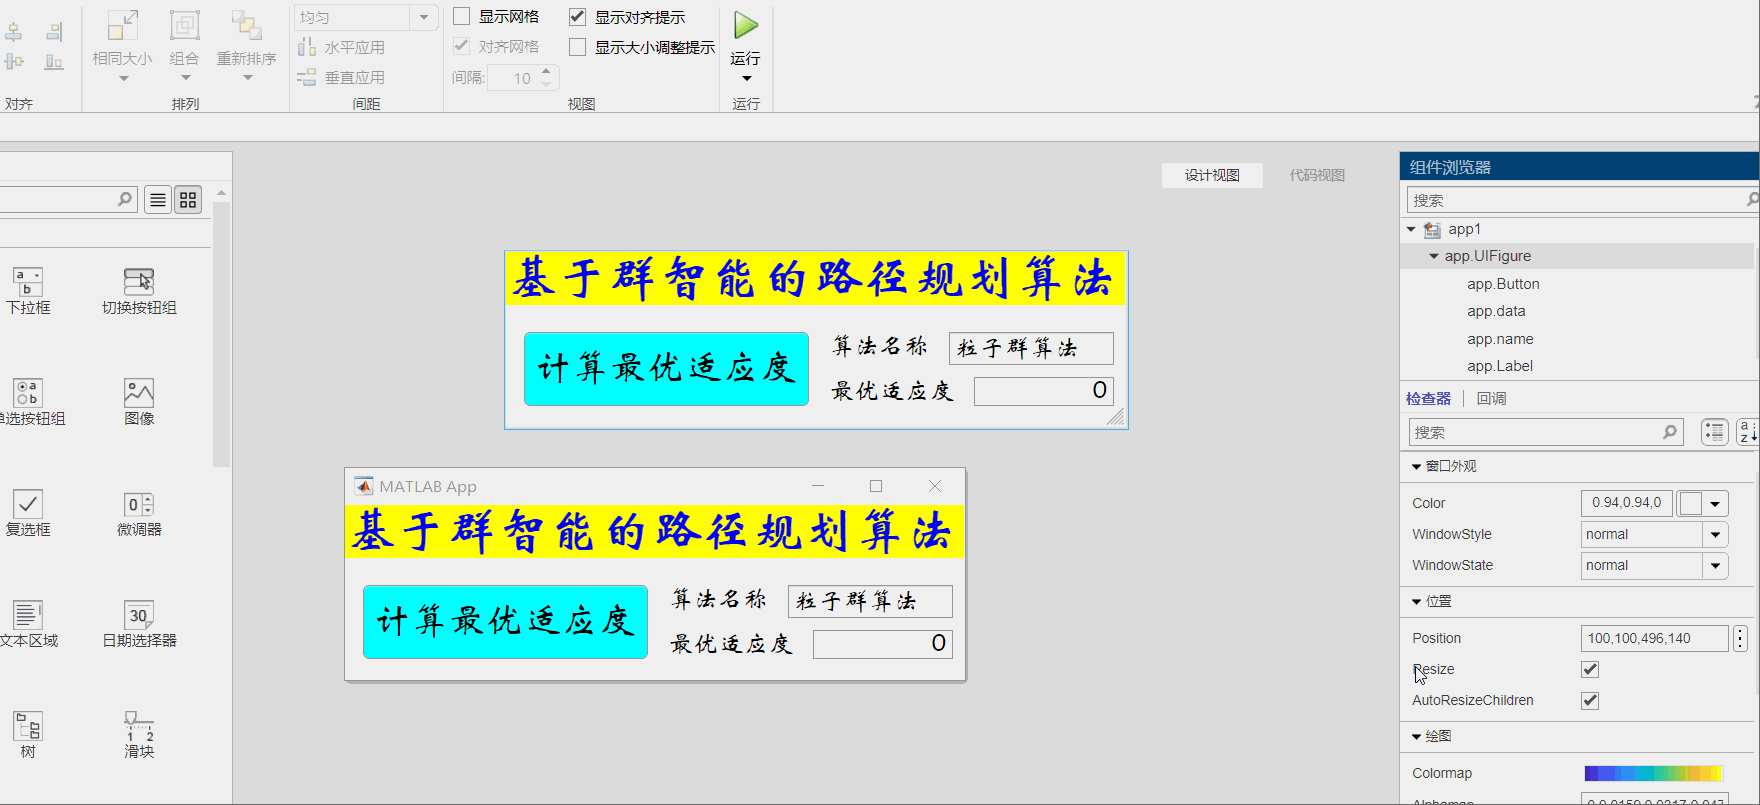
Task: Select the 微调器 spinner component
Action: pyautogui.click(x=139, y=513)
